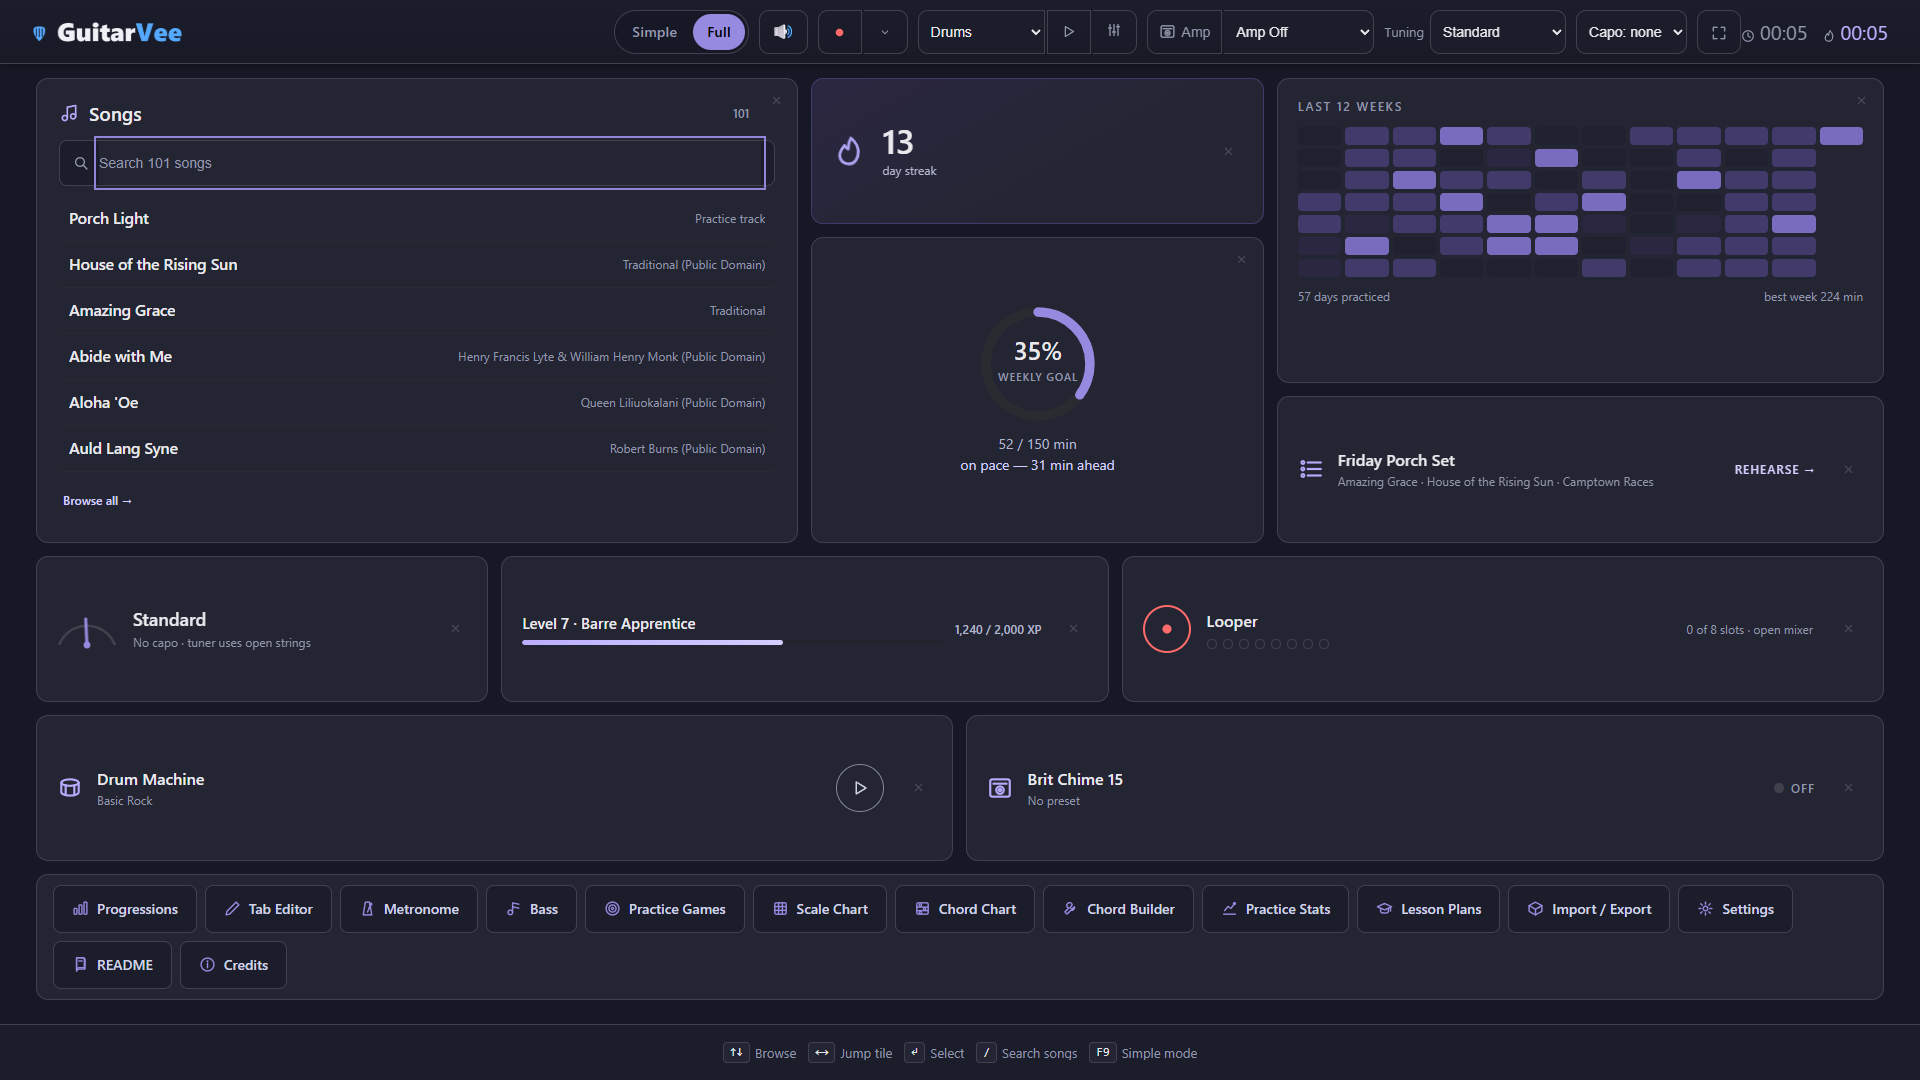The width and height of the screenshot is (1920, 1080).
Task: Click the Amp toggle button
Action: [1185, 32]
